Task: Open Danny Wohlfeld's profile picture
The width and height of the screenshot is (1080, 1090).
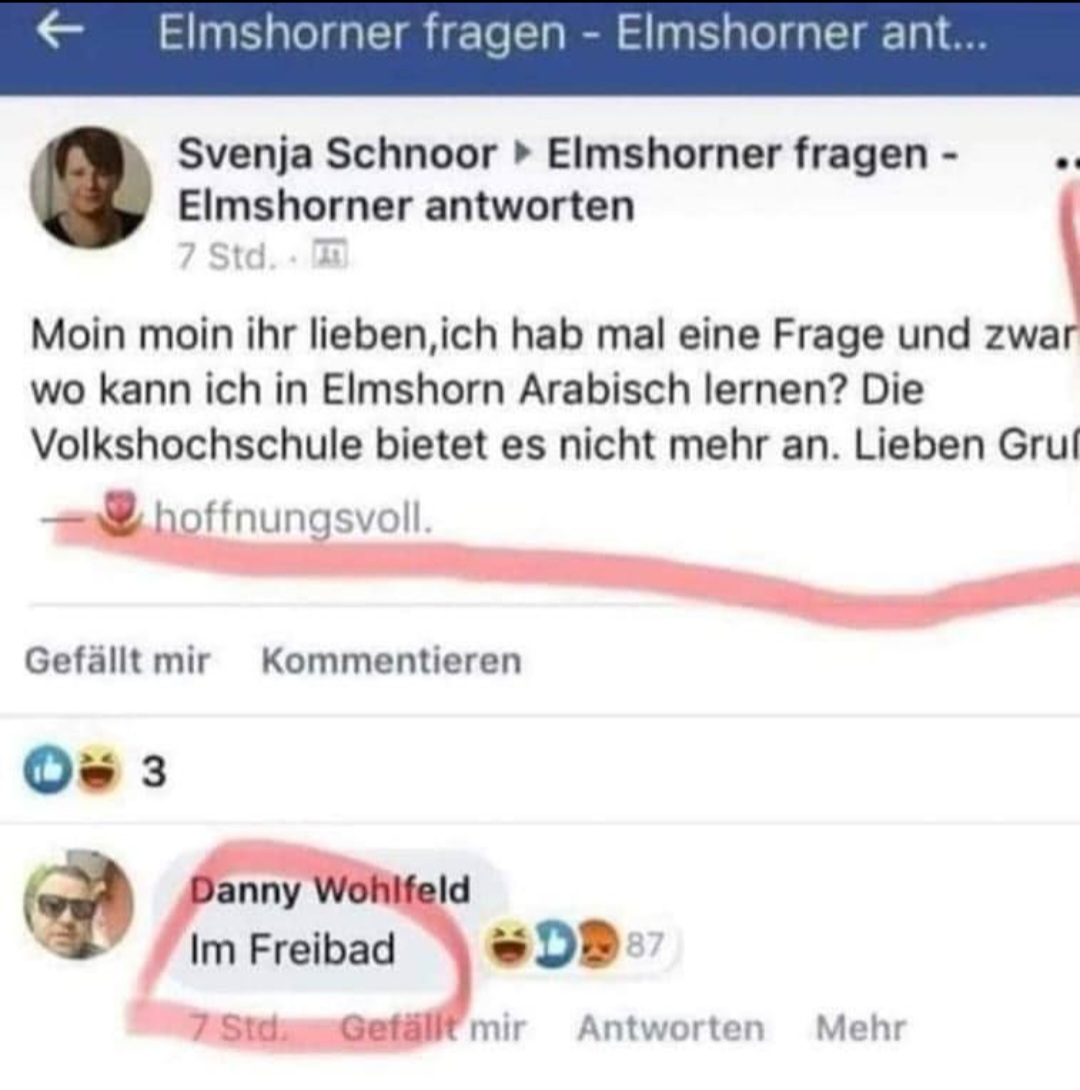Action: point(78,904)
